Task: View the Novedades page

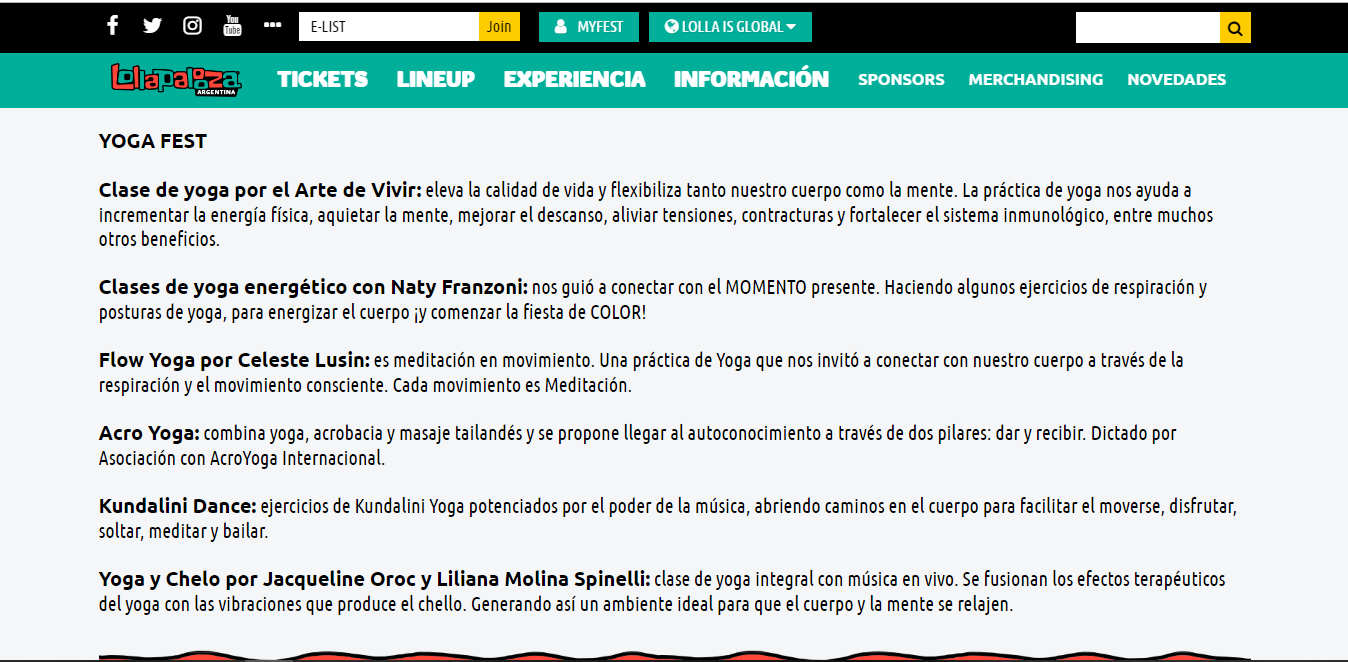Action: 1176,80
